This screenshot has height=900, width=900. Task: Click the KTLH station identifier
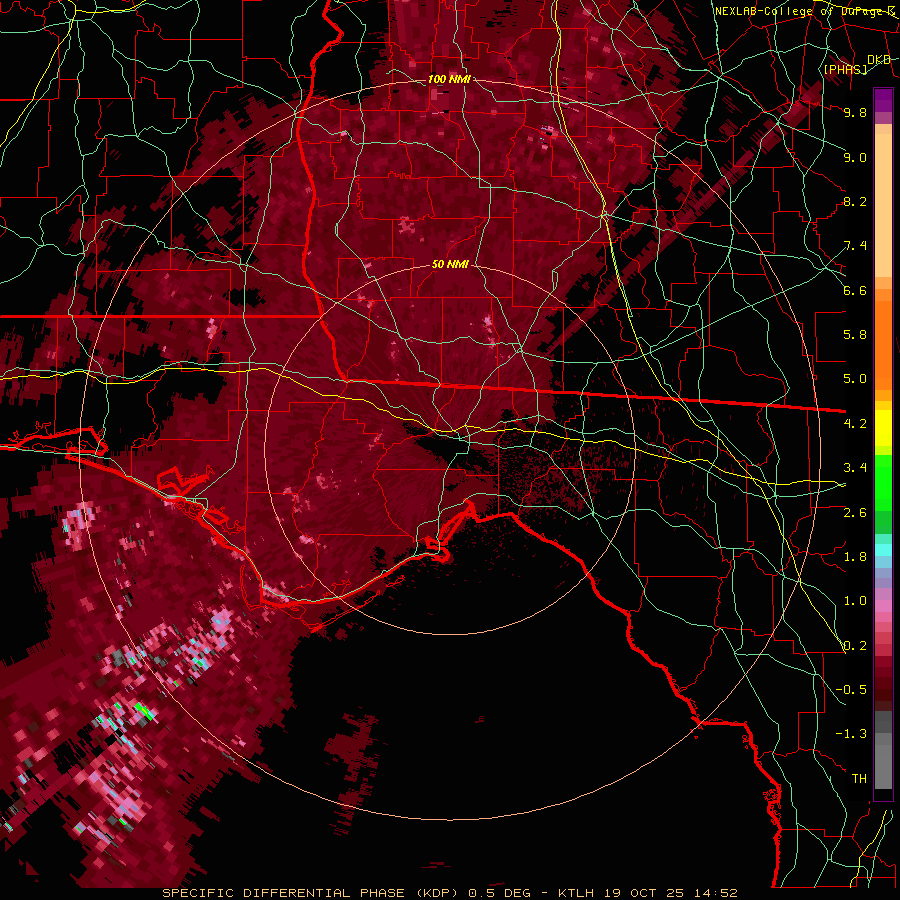click(x=576, y=893)
